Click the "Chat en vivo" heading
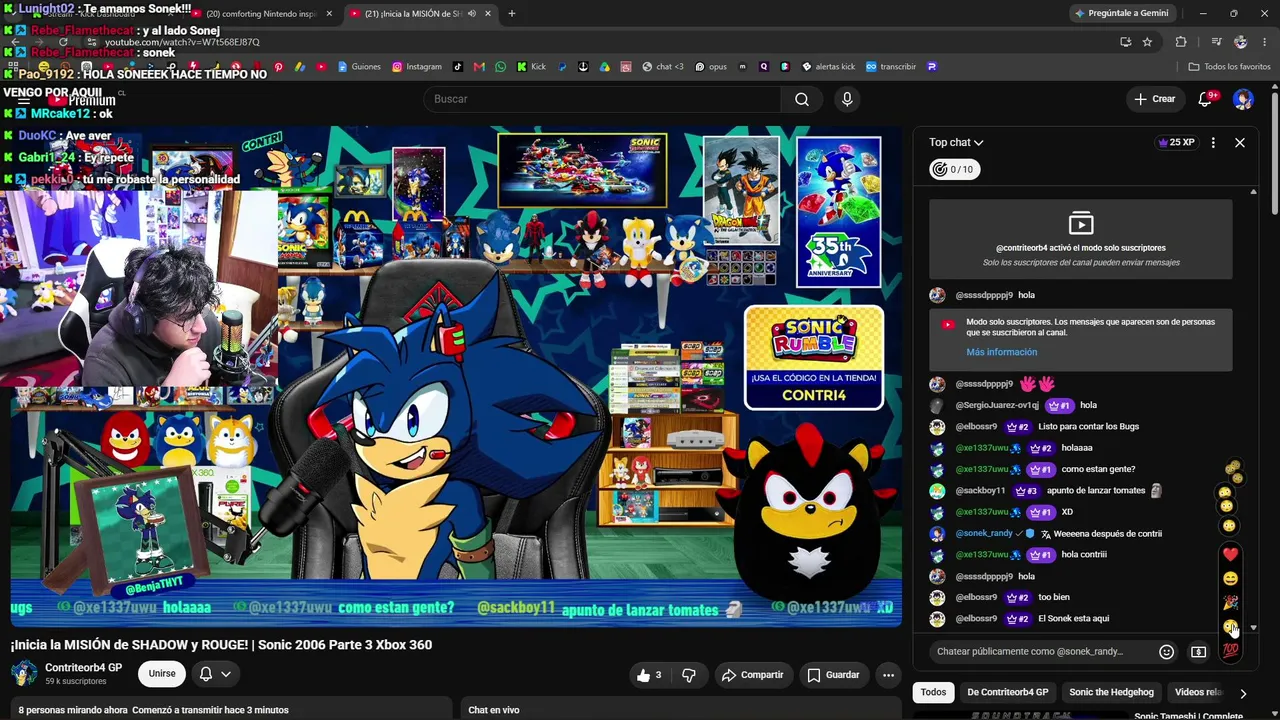Image resolution: width=1280 pixels, height=720 pixels. (x=494, y=710)
